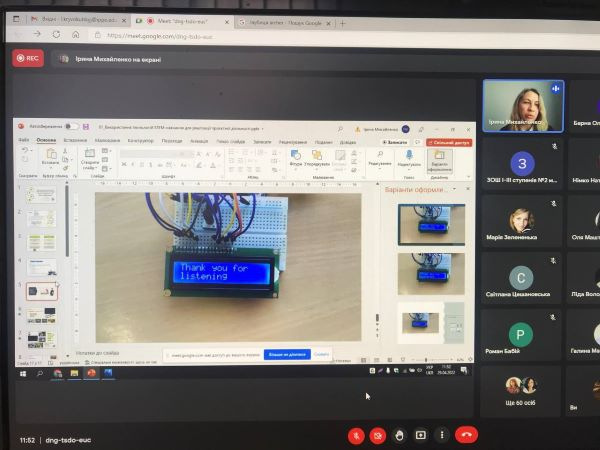Click the taskbar search magnifier icon
The width and height of the screenshot is (600, 450).
[40, 373]
